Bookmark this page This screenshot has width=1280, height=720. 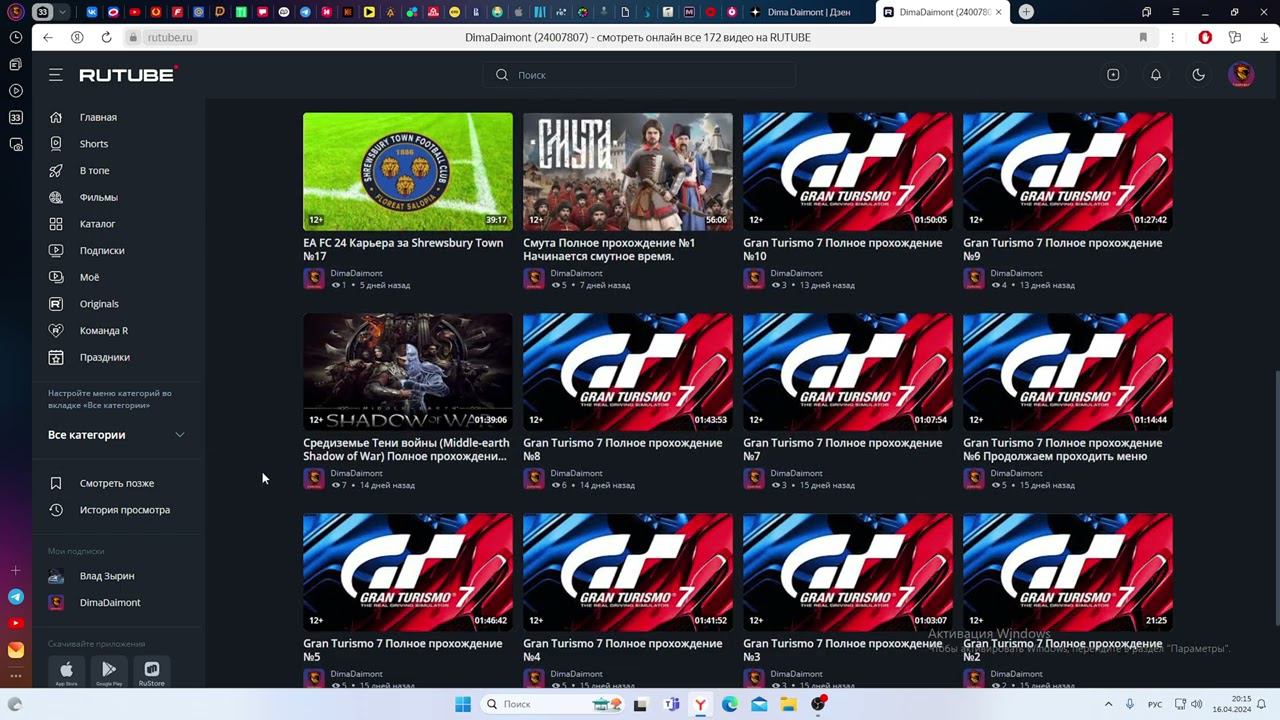coord(1143,37)
